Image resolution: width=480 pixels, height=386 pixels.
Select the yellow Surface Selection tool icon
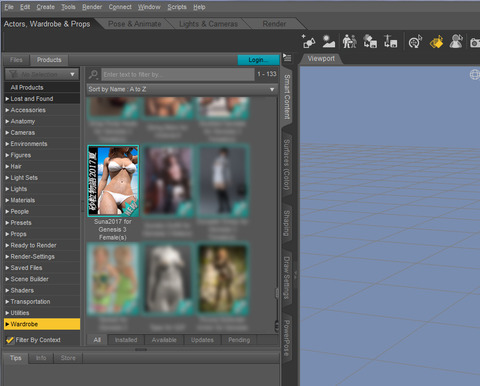436,42
